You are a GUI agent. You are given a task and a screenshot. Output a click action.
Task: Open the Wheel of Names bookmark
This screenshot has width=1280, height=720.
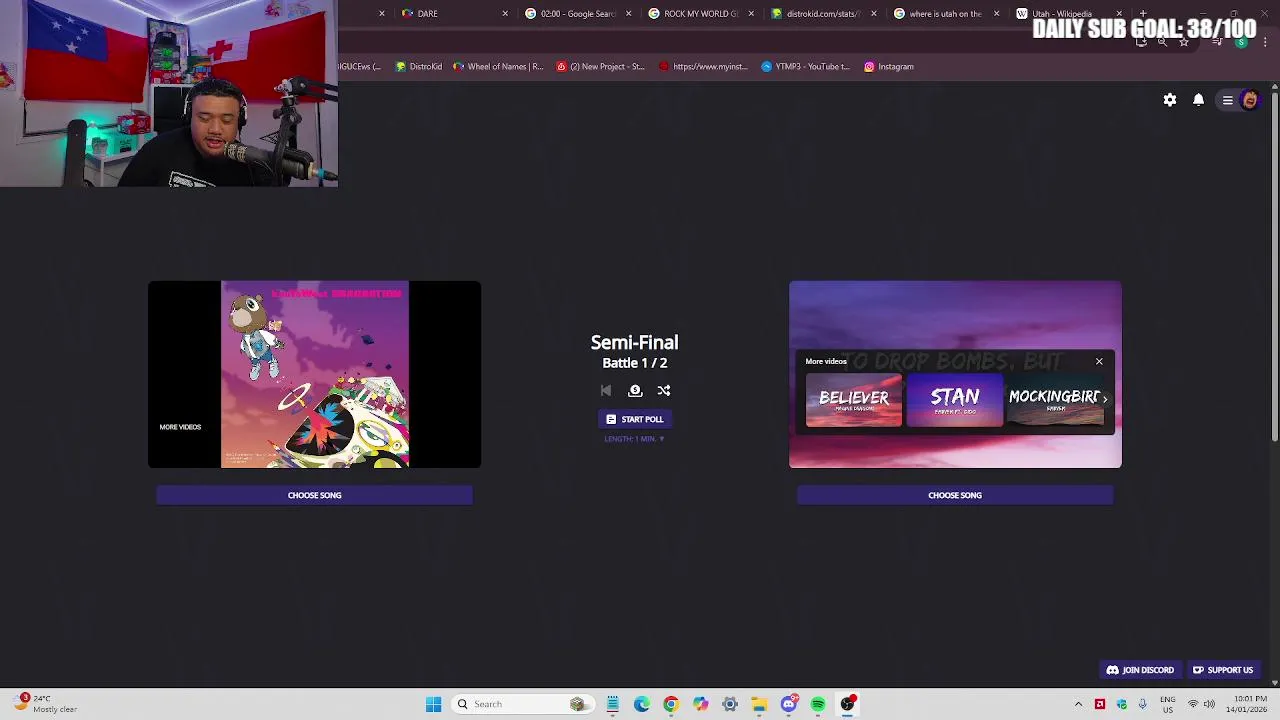[497, 67]
